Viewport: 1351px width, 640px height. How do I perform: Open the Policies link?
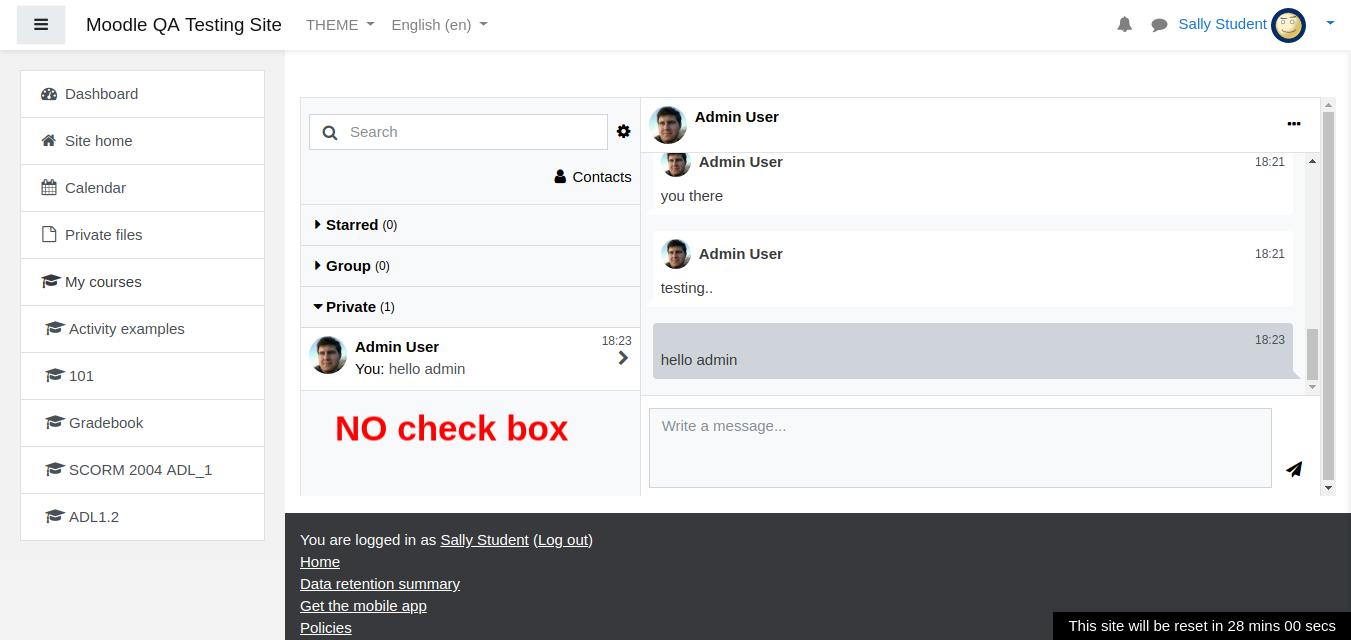coord(326,628)
